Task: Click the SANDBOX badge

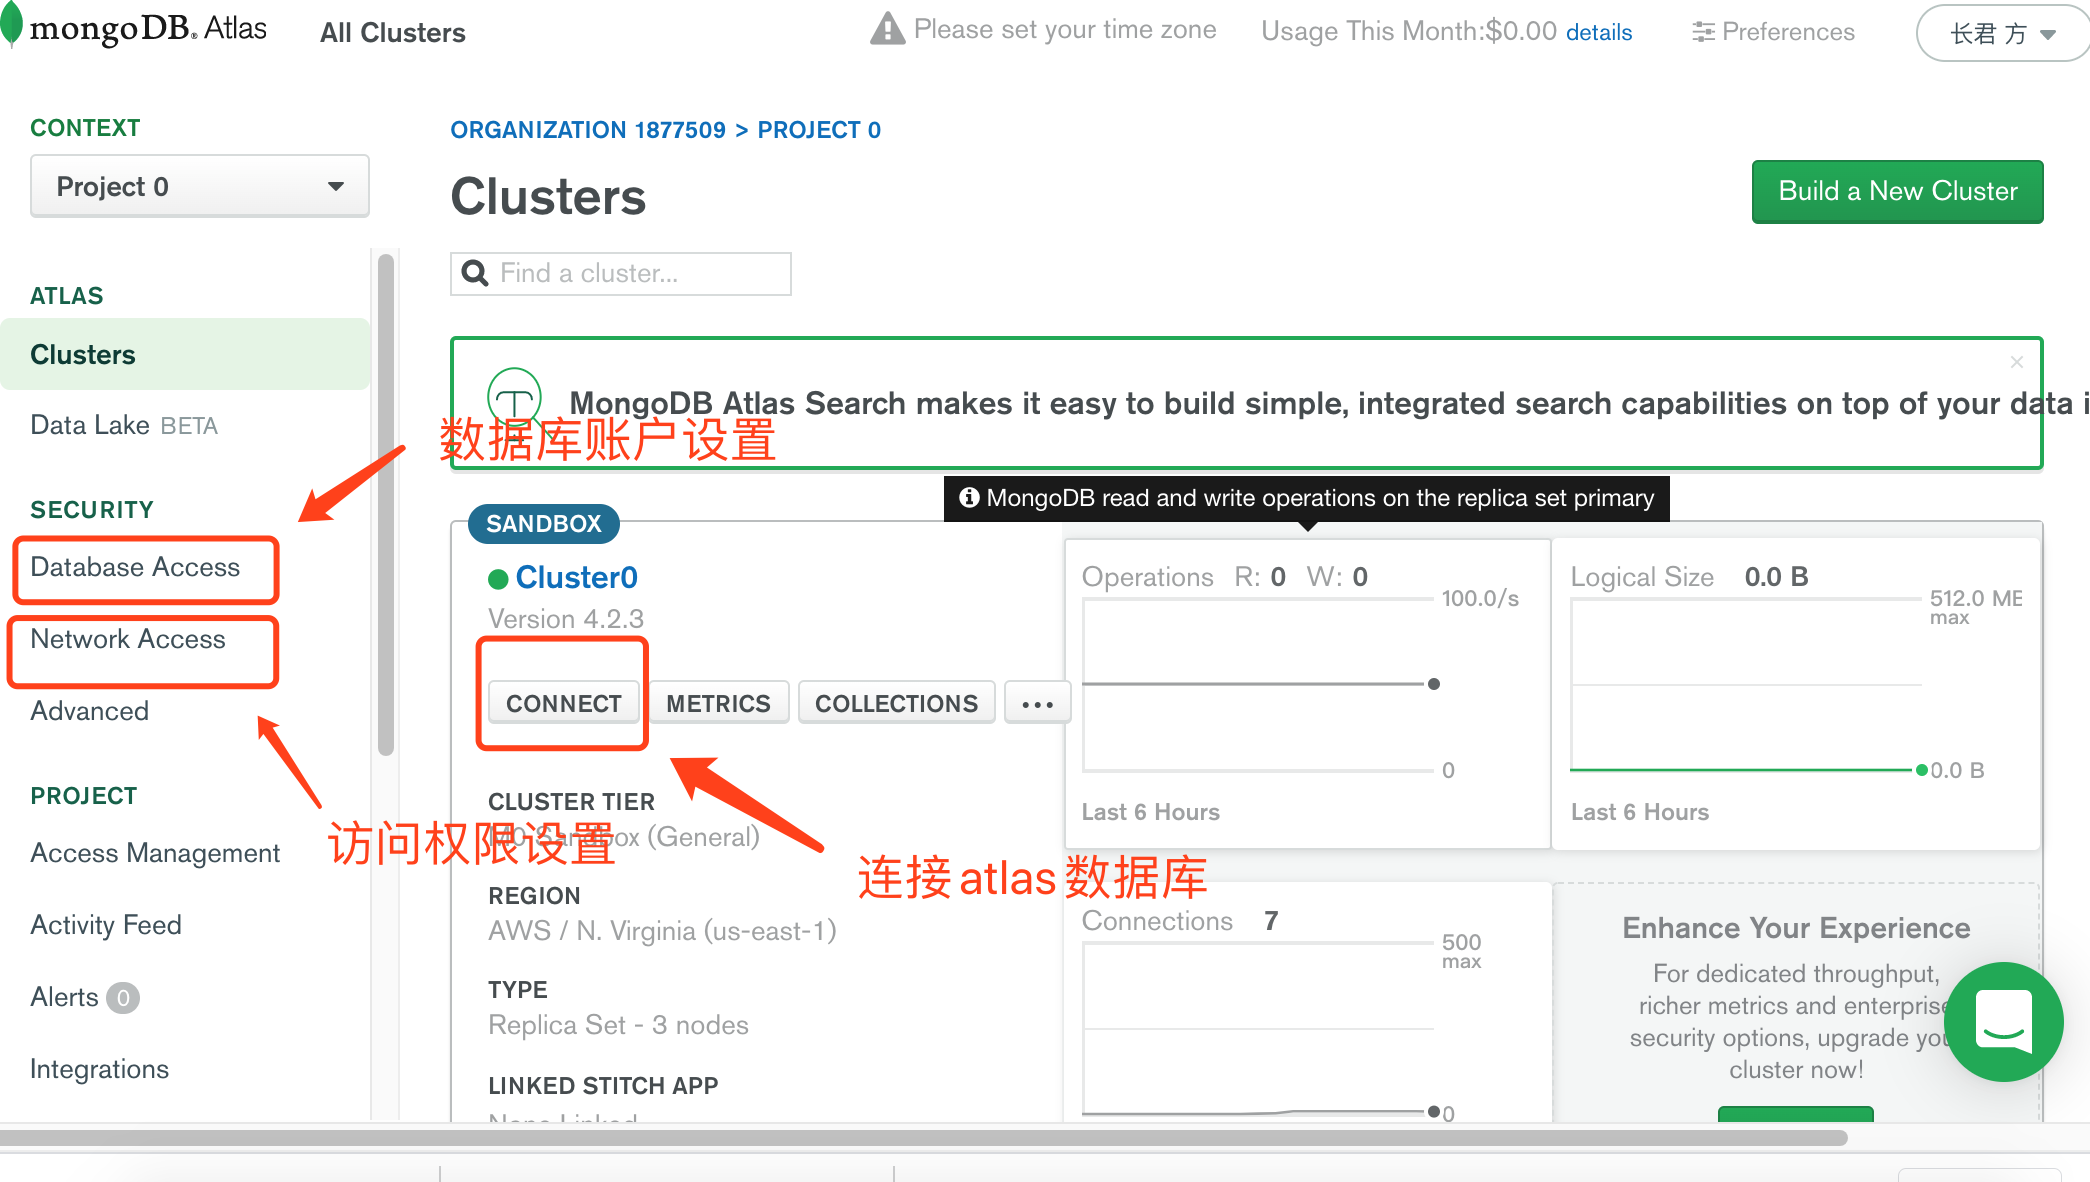Action: [543, 524]
